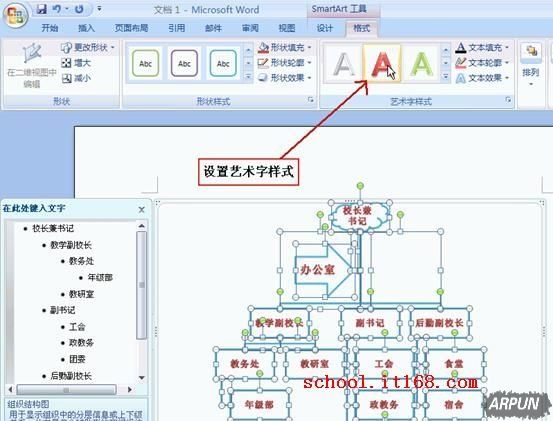The width and height of the screenshot is (553, 421).
Task: Open the 开始 ribbon tab
Action: pyautogui.click(x=50, y=28)
